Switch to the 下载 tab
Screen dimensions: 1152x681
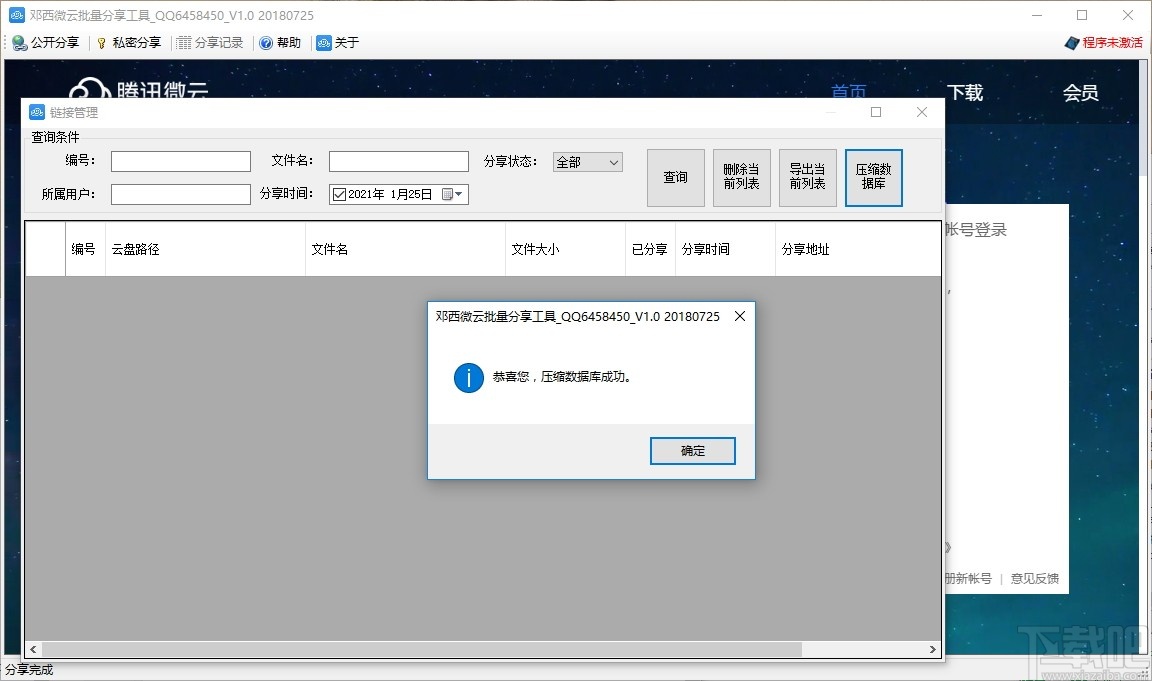pyautogui.click(x=966, y=91)
